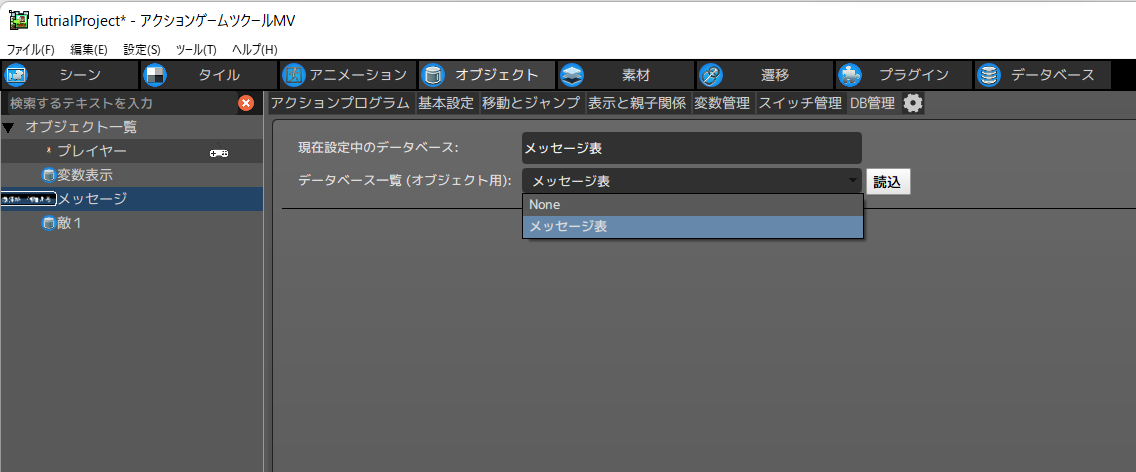
Task: Switch to 基本設定 tab
Action: [446, 103]
